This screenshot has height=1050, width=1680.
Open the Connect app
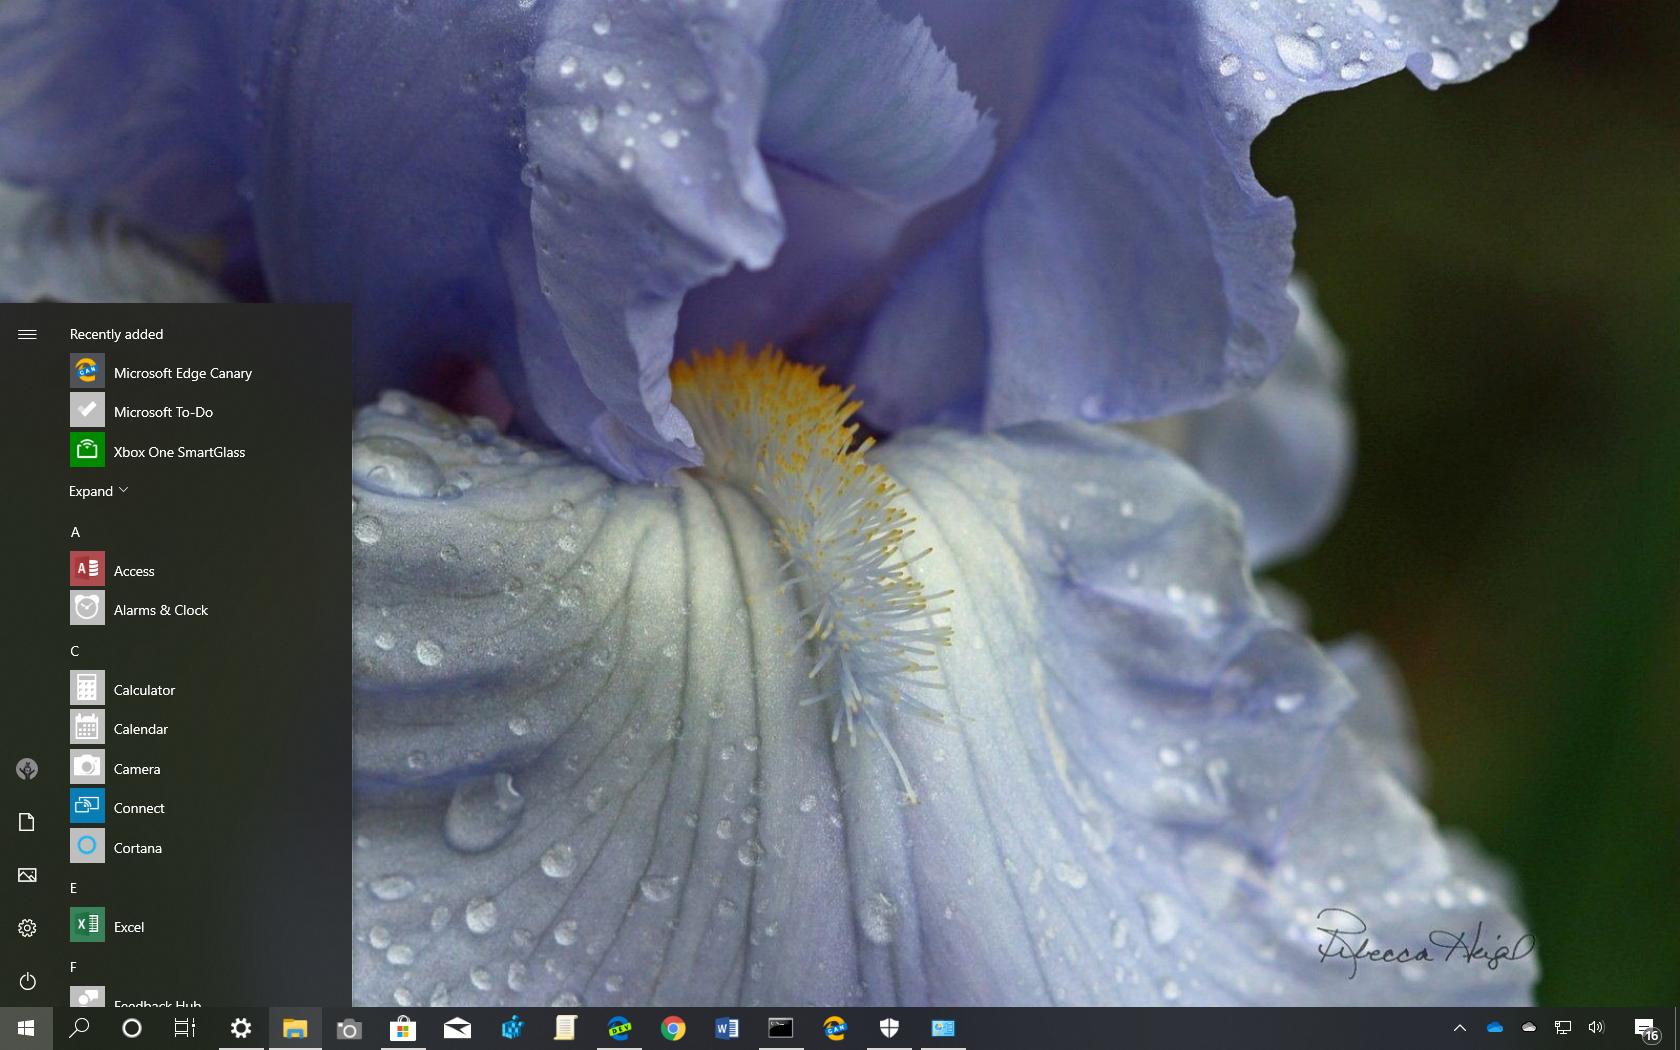(139, 807)
